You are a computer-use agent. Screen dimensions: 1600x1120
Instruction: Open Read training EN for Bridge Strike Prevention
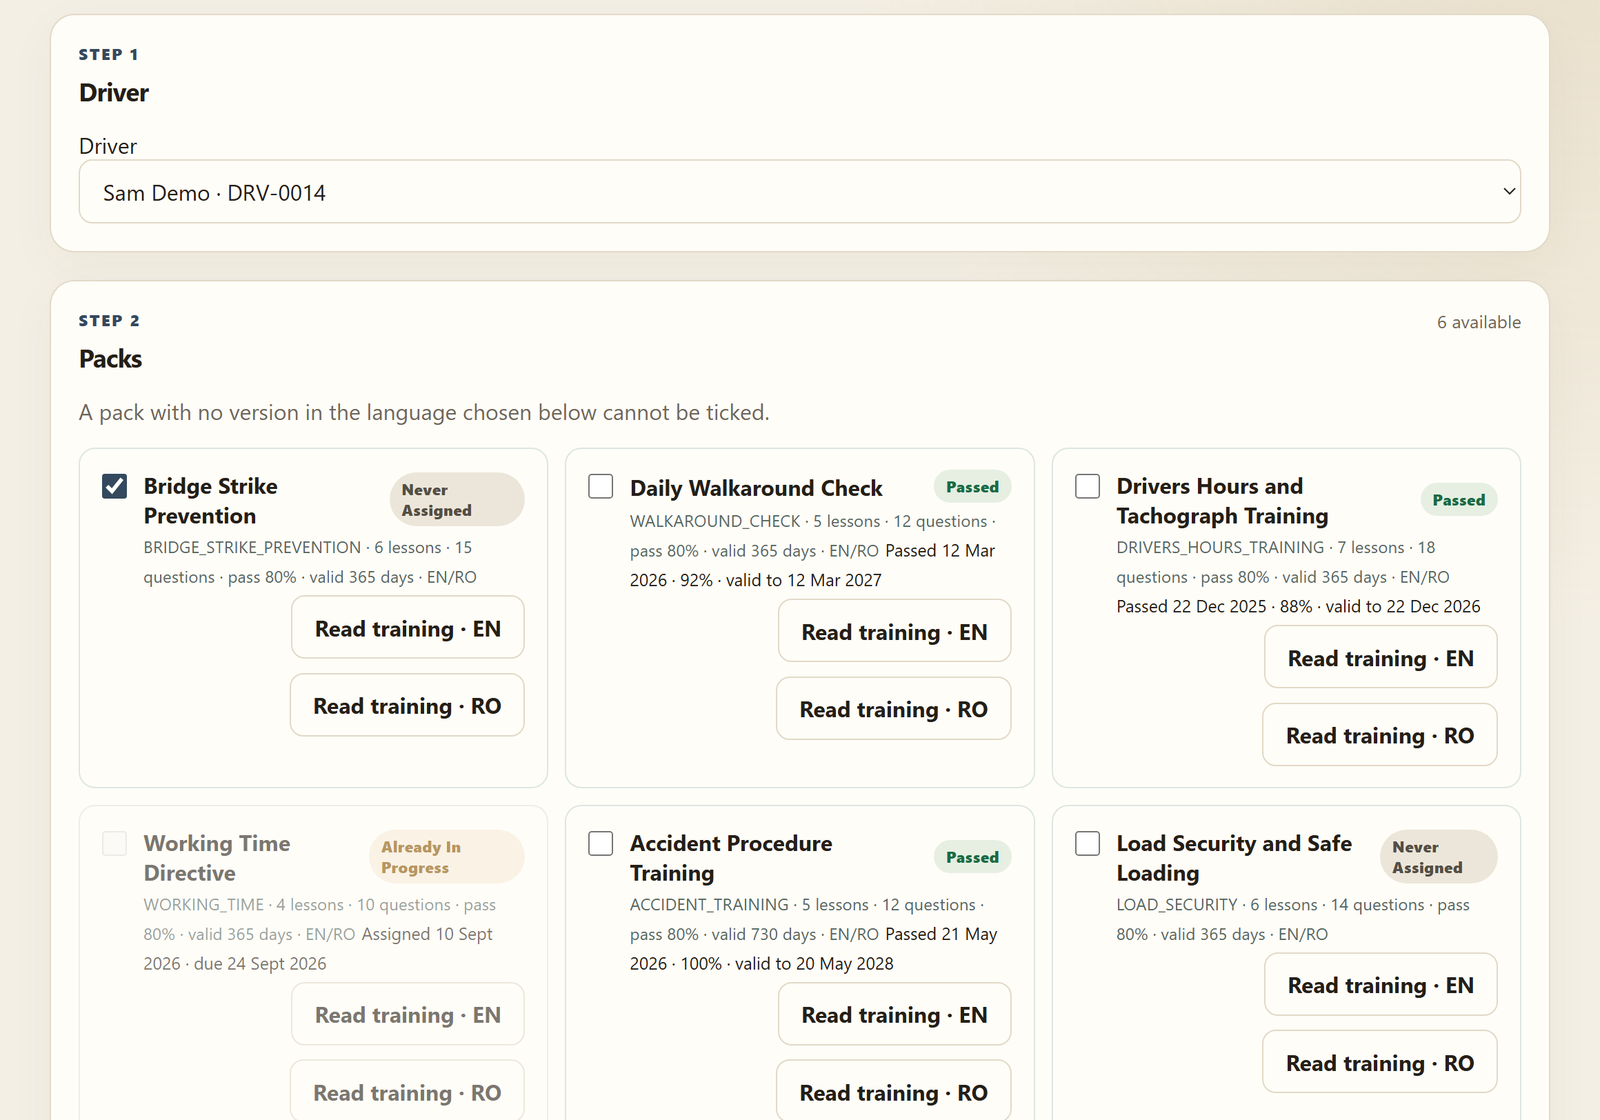click(408, 628)
